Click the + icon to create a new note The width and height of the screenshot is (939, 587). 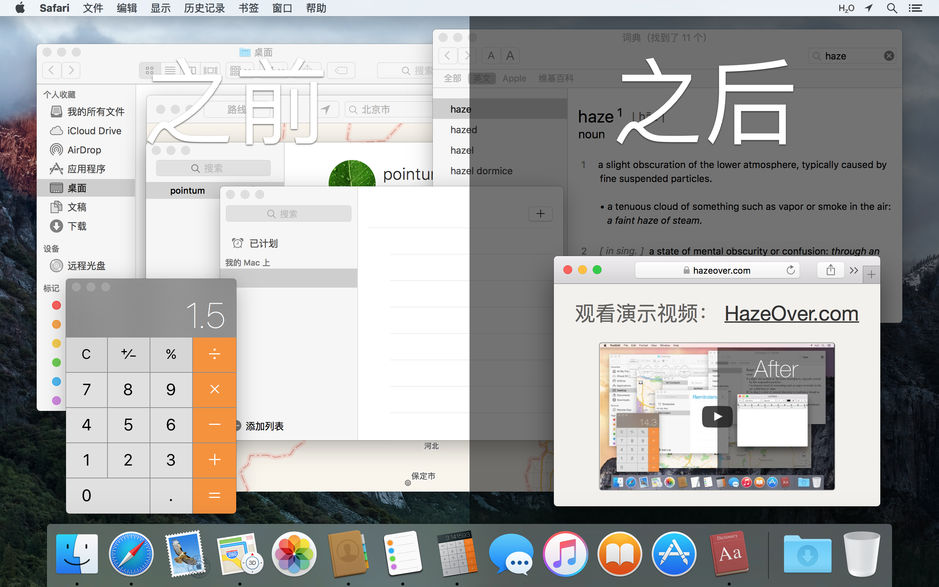coord(540,213)
